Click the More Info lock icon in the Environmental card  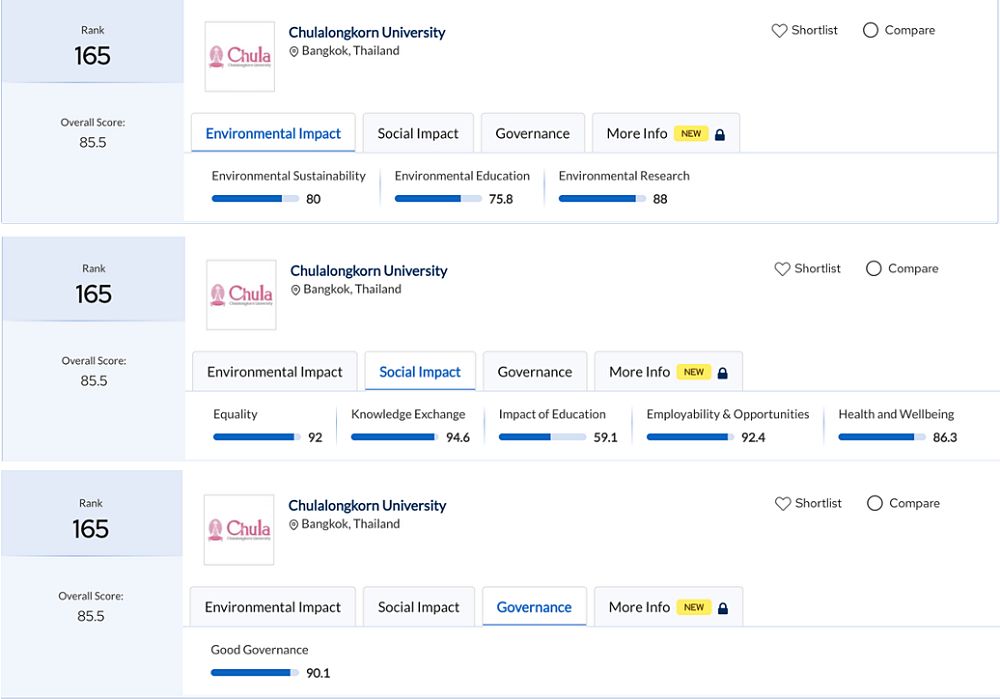tap(720, 134)
